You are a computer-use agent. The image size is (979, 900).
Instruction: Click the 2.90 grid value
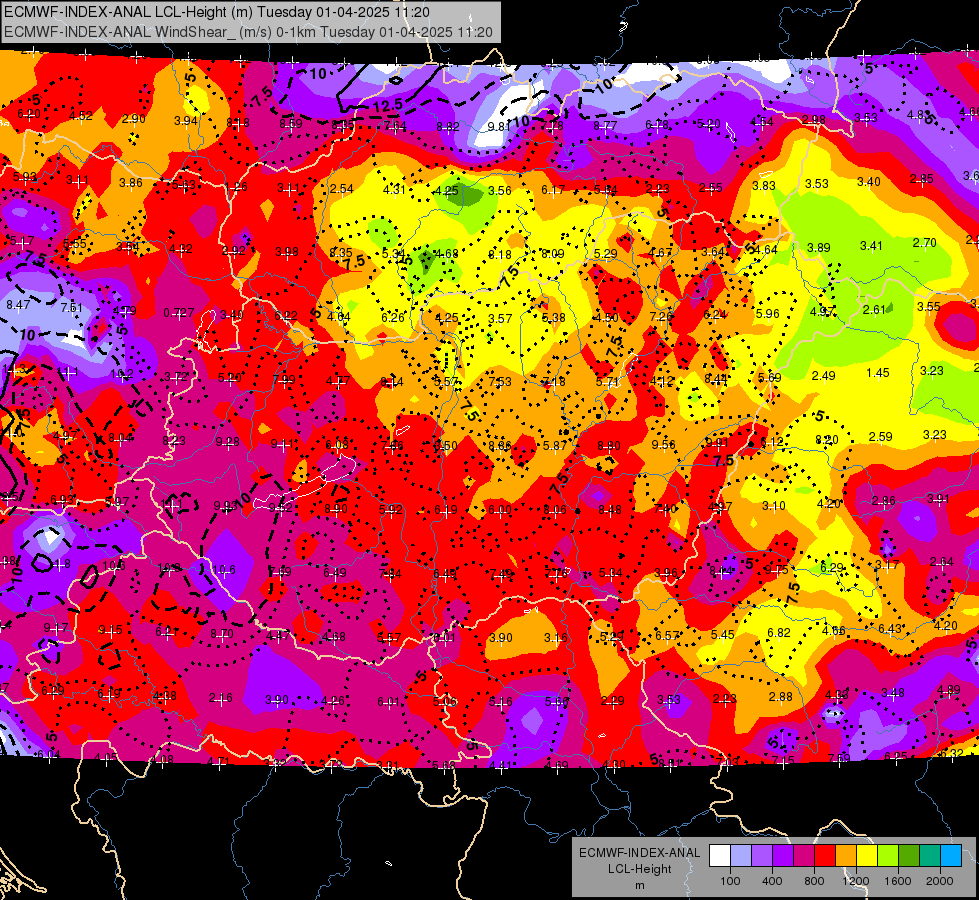(134, 119)
